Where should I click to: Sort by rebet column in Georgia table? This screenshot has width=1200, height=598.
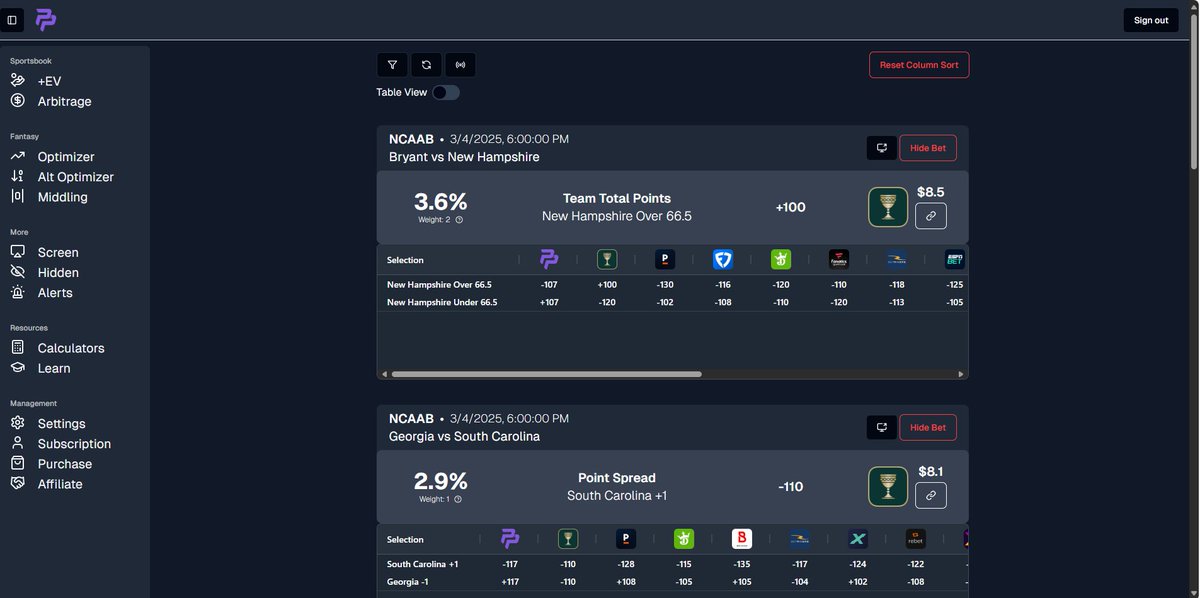click(x=916, y=539)
